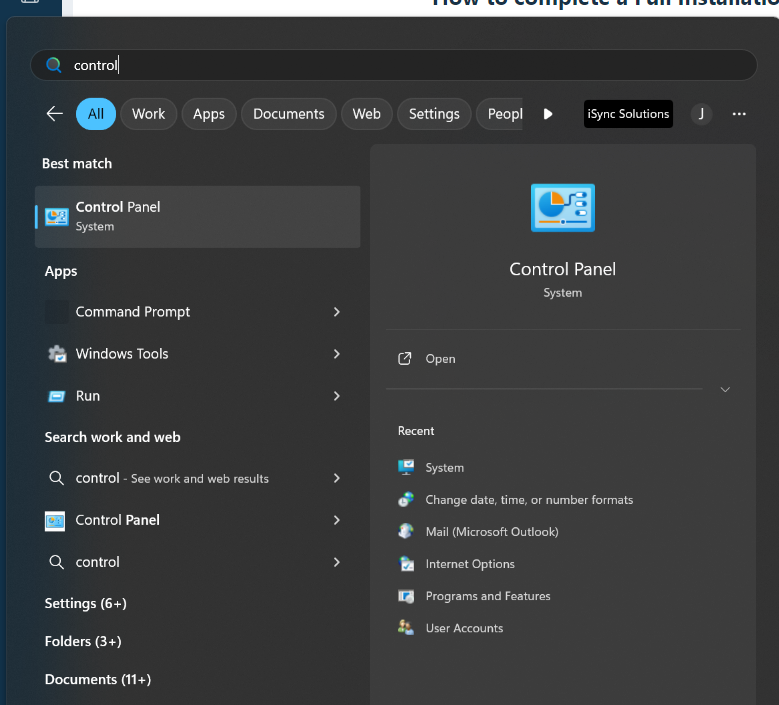Click the Run app icon
Viewport: 779px width, 705px height.
click(x=57, y=396)
